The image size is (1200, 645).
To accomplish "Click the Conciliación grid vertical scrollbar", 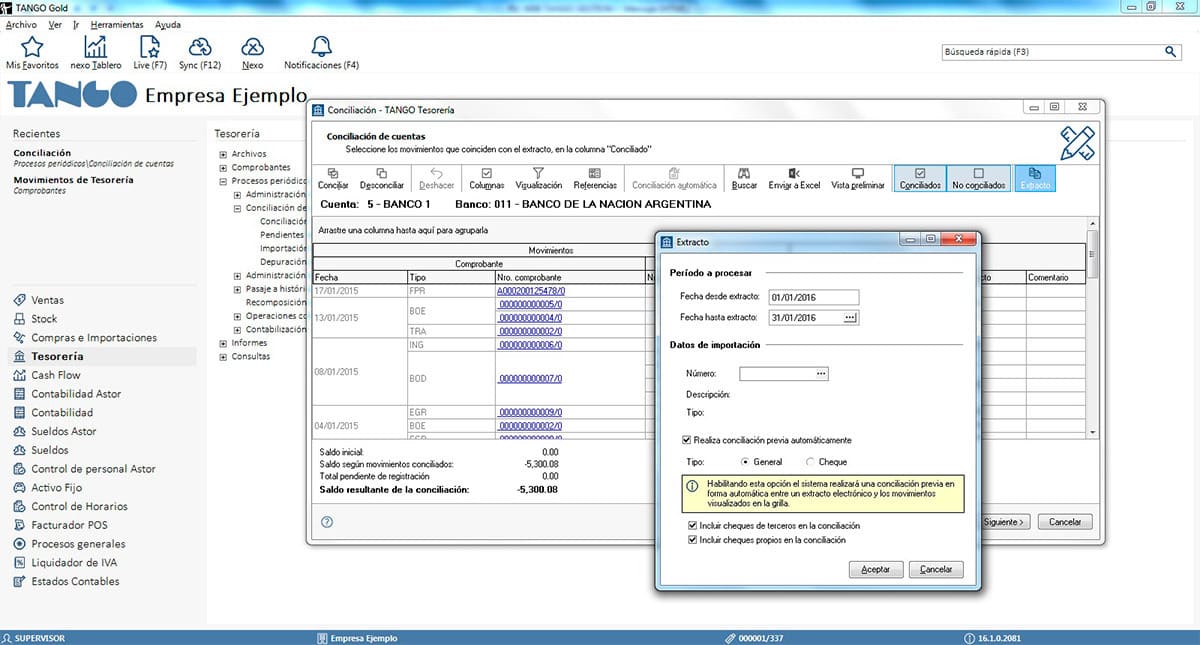I will [x=1092, y=328].
